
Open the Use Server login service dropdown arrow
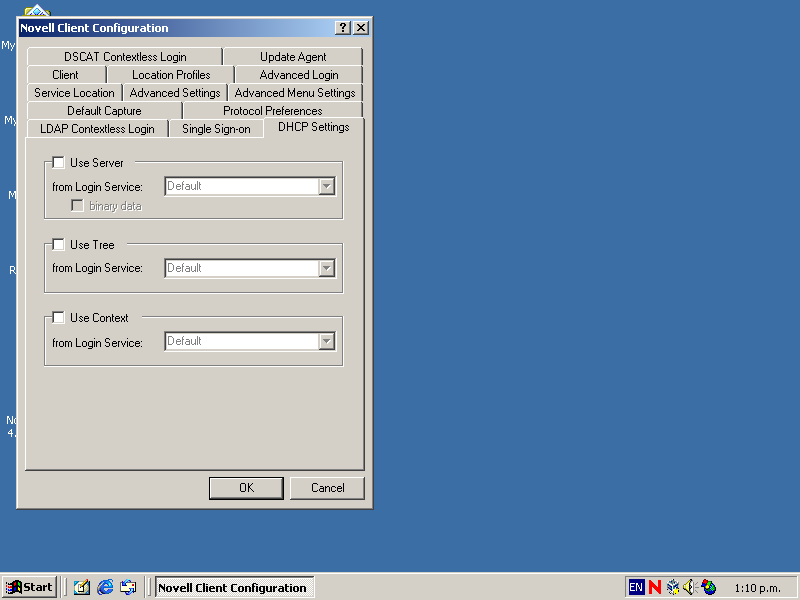coord(327,186)
